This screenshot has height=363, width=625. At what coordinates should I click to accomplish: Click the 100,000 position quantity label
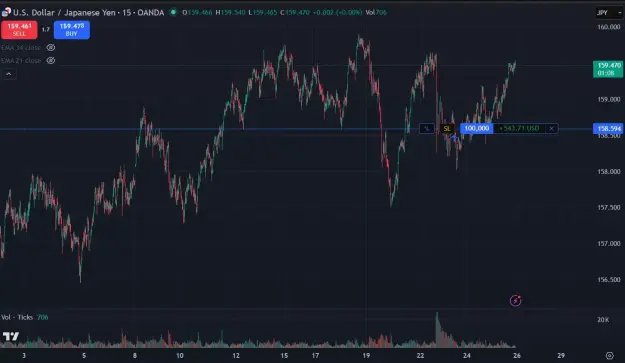point(477,128)
